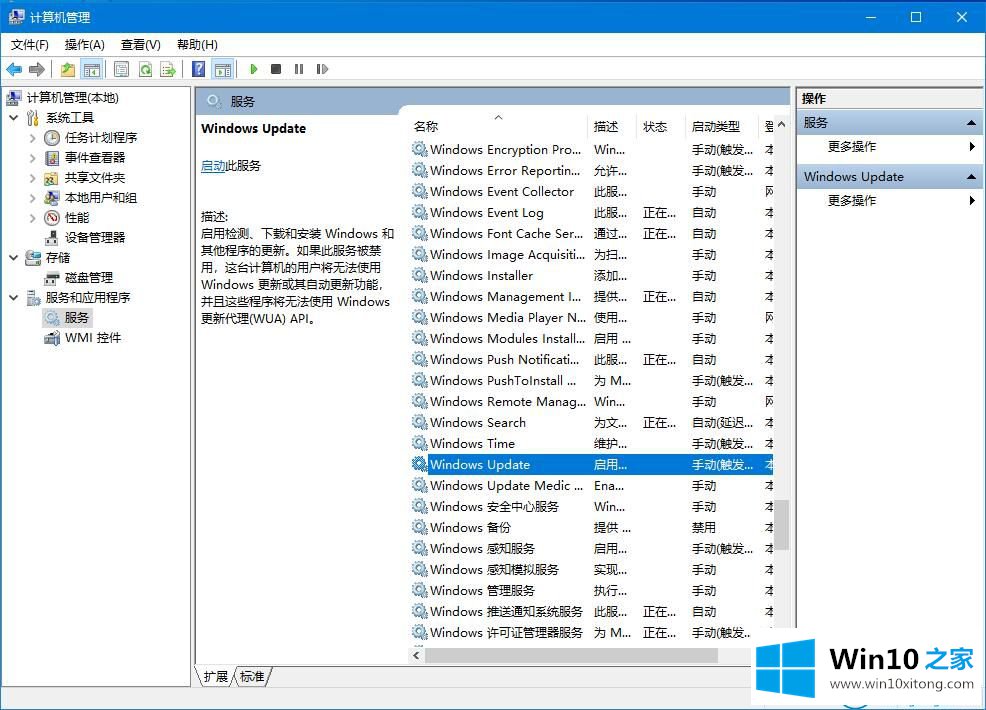This screenshot has height=710, width=986.
Task: Click the Export List toolbar icon
Action: click(168, 69)
